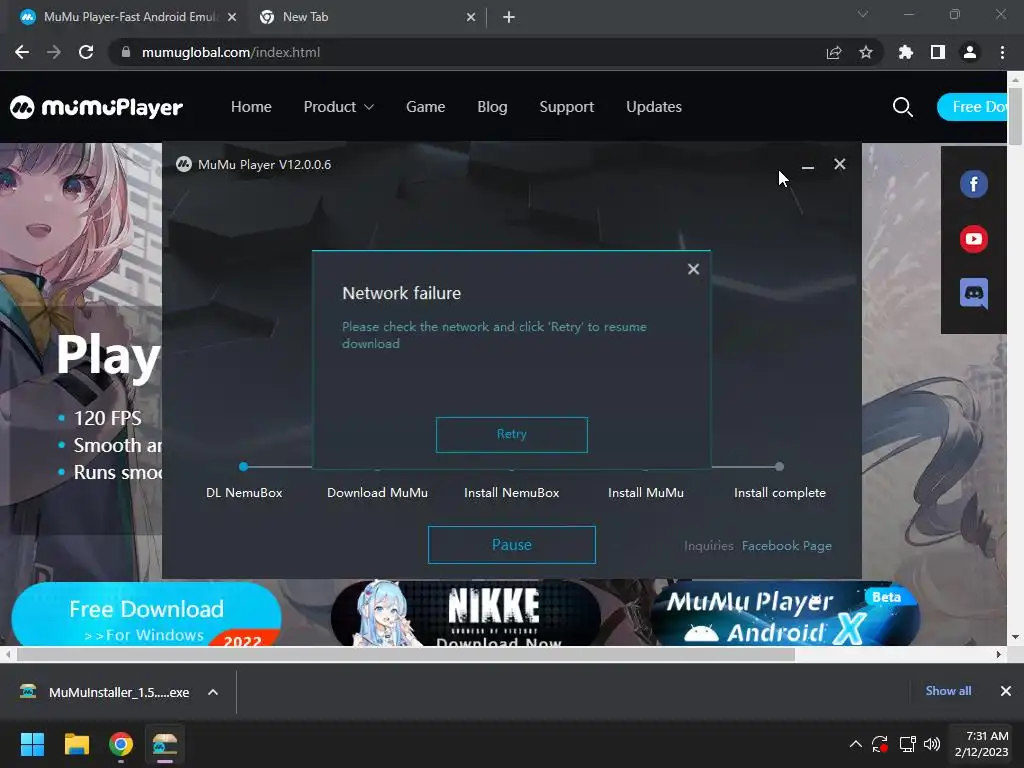Screen dimensions: 1024x768
Task: Click the vertical page scrollbar thumb
Action: (x=1015, y=114)
